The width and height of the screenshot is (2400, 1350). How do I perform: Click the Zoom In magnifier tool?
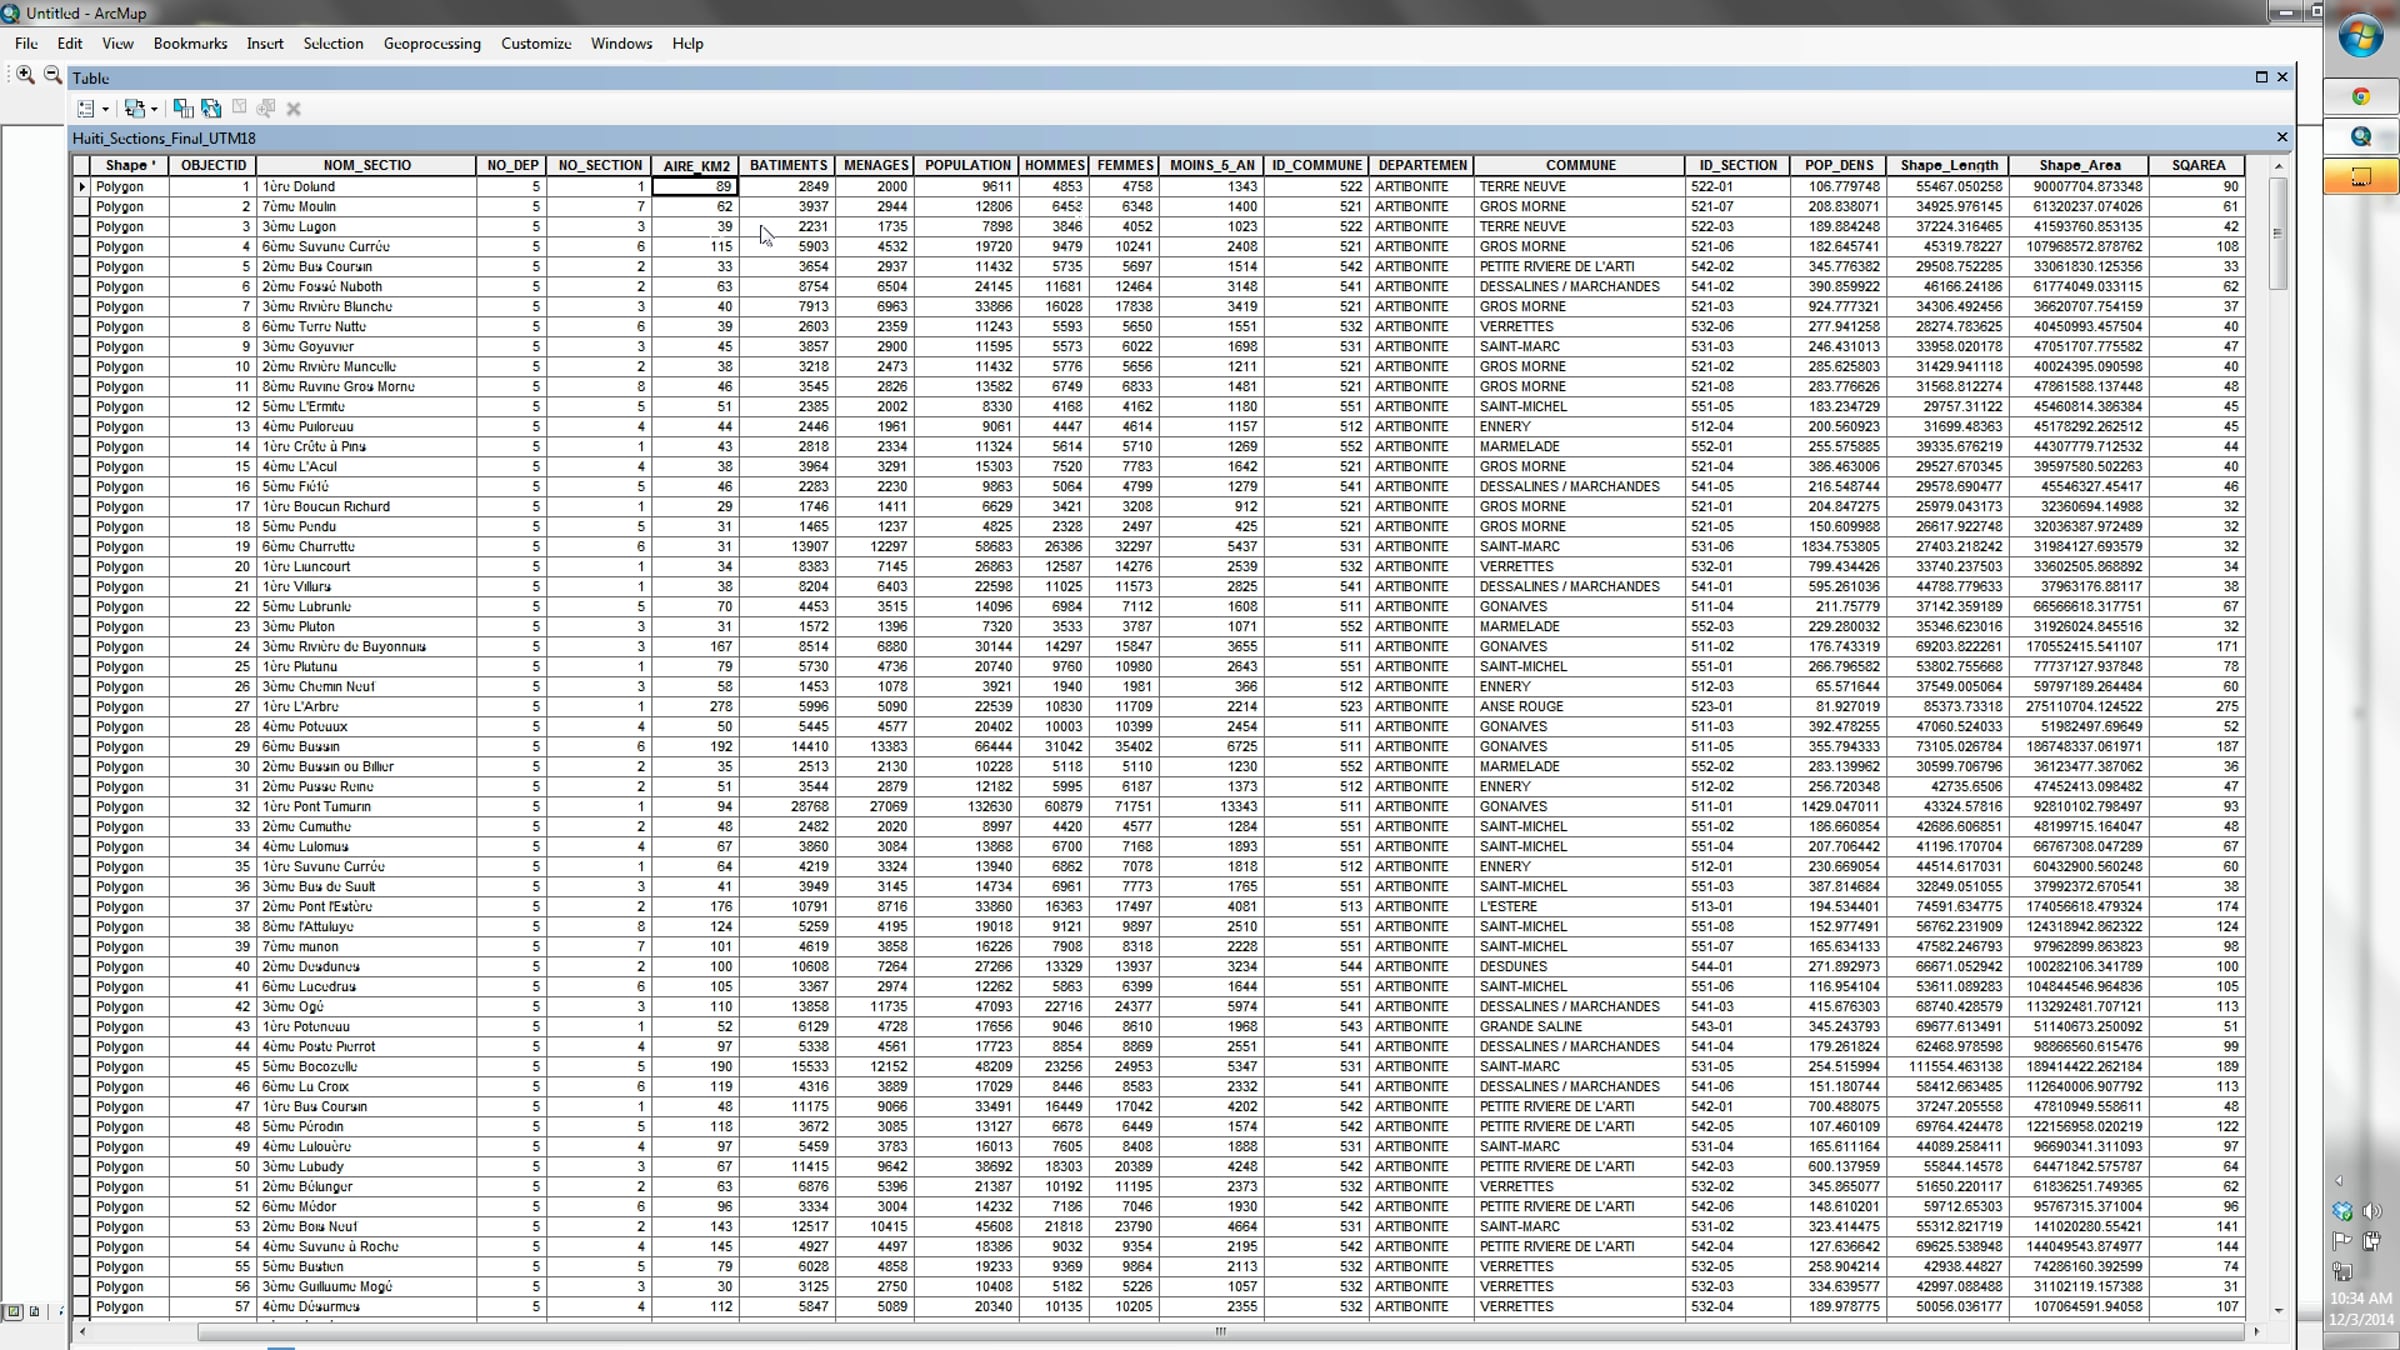tap(25, 75)
